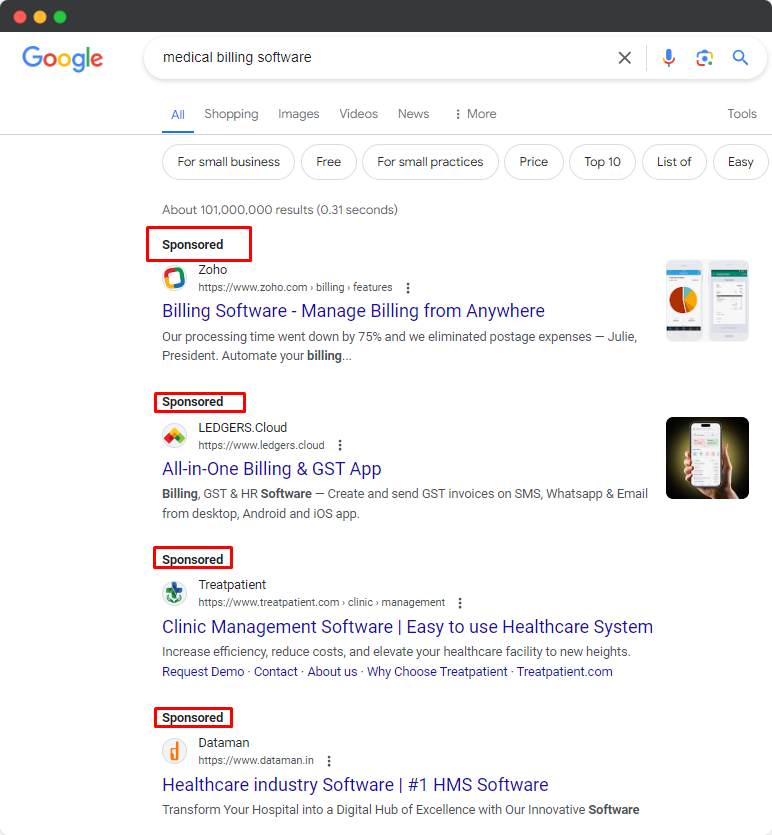Click the Zoho ad phone screenshots thumbnail
Viewport: 772px width, 835px height.
click(x=707, y=301)
